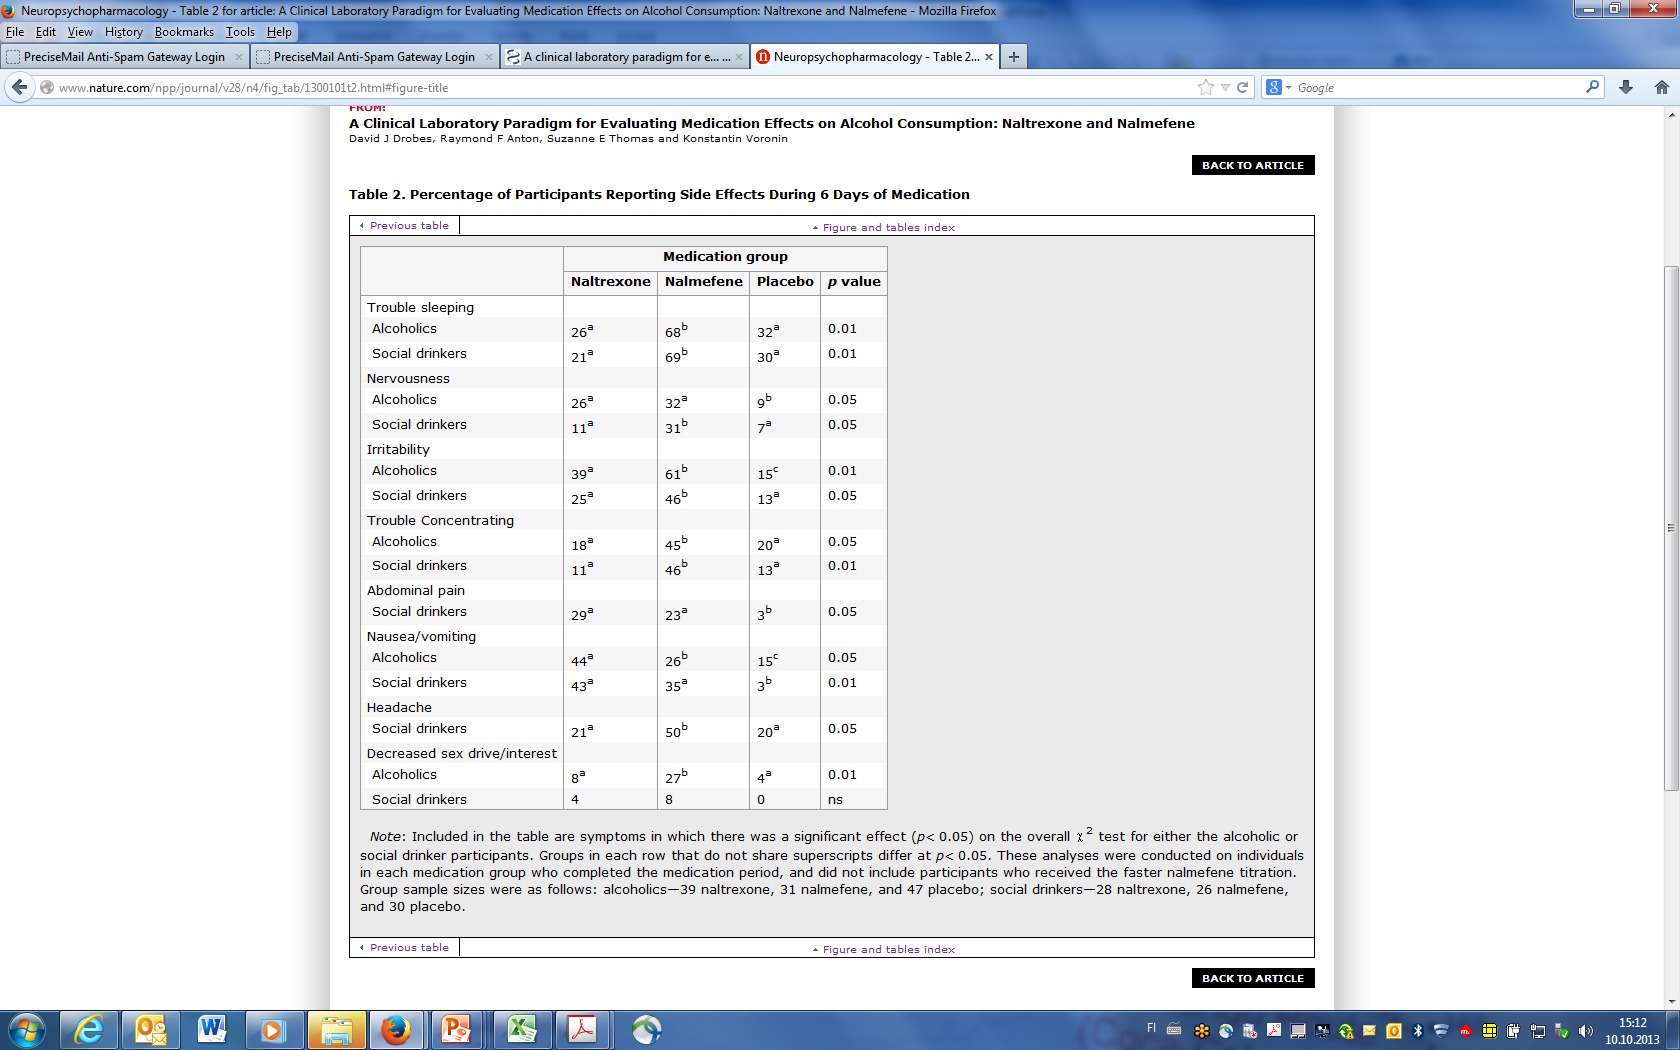
Task: Open the Help menu
Action: point(279,32)
